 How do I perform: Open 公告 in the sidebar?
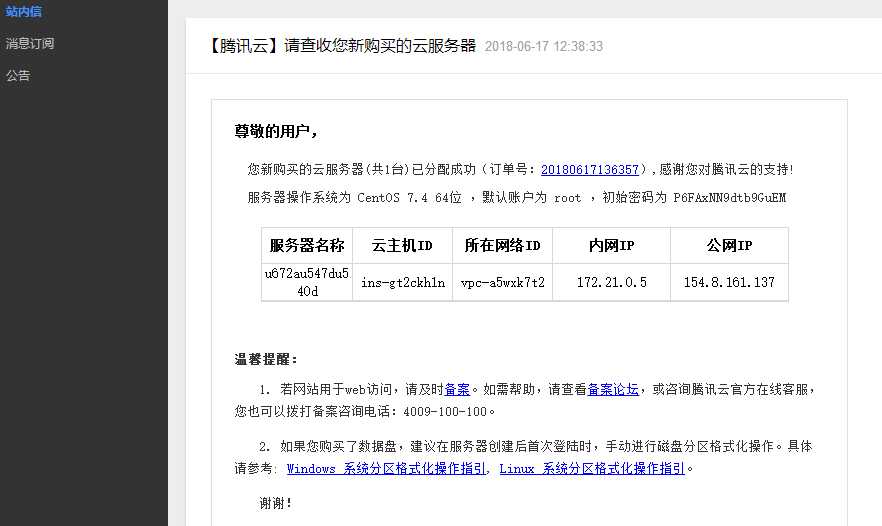click(18, 75)
